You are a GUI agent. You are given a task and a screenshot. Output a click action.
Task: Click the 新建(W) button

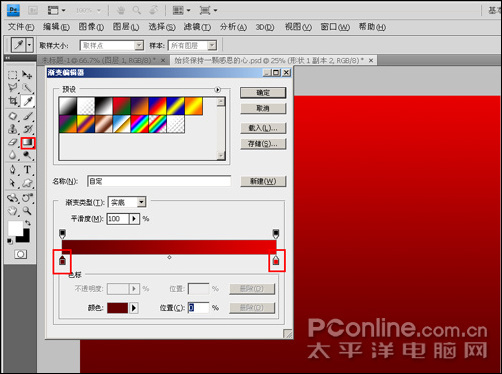[x=263, y=181]
